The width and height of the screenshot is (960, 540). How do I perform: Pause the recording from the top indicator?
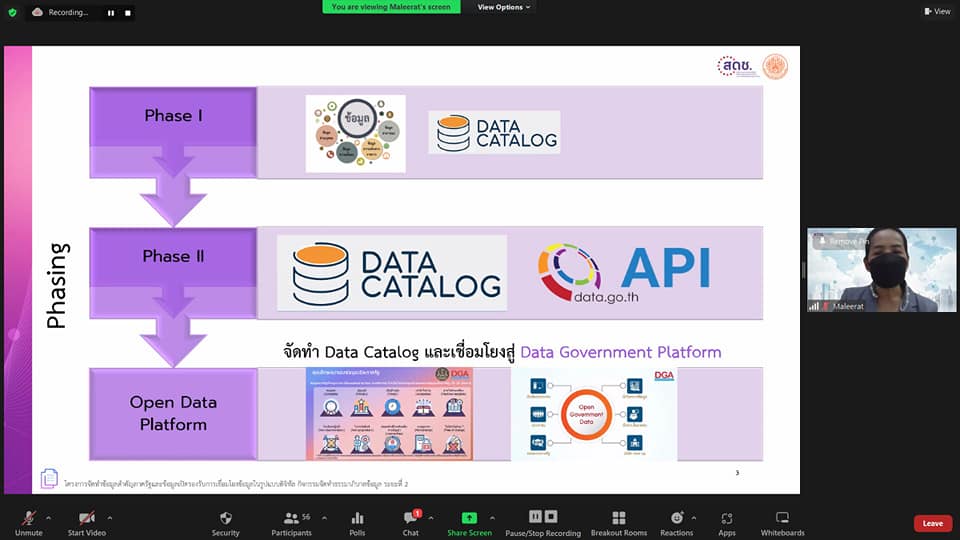[x=110, y=13]
